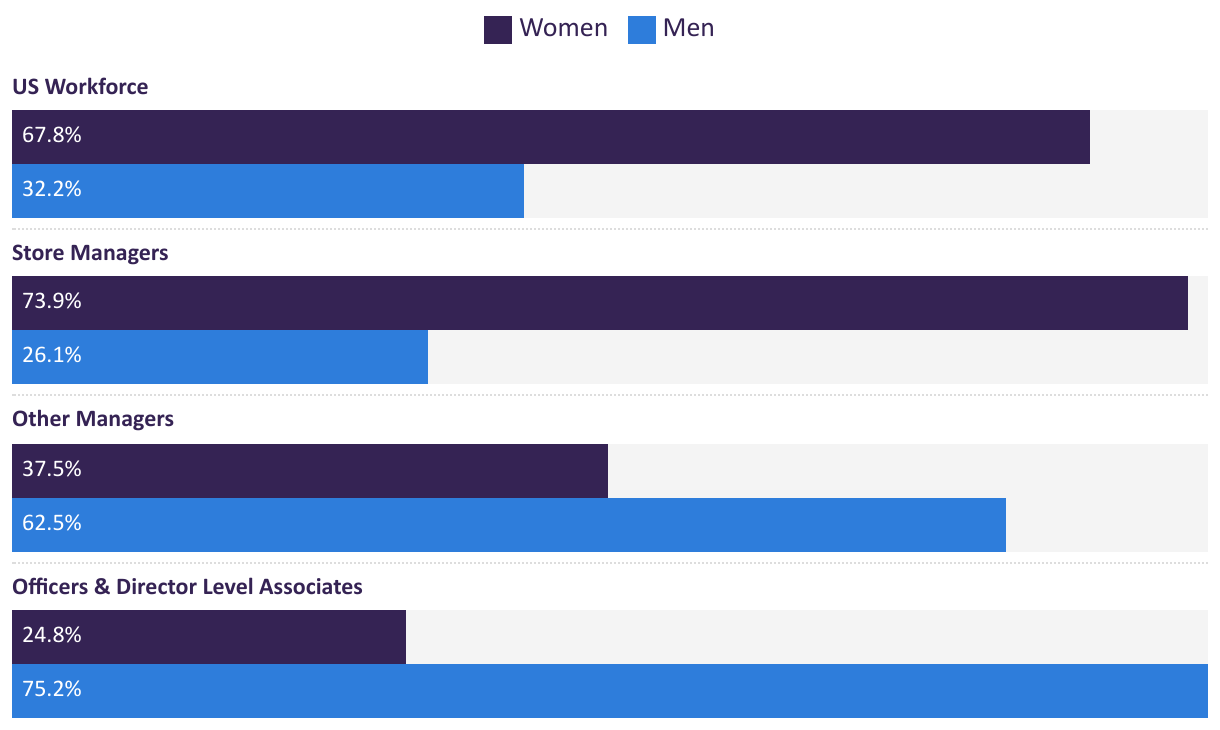This screenshot has width=1220, height=730.
Task: Toggle the Women series legend label
Action: point(563,28)
